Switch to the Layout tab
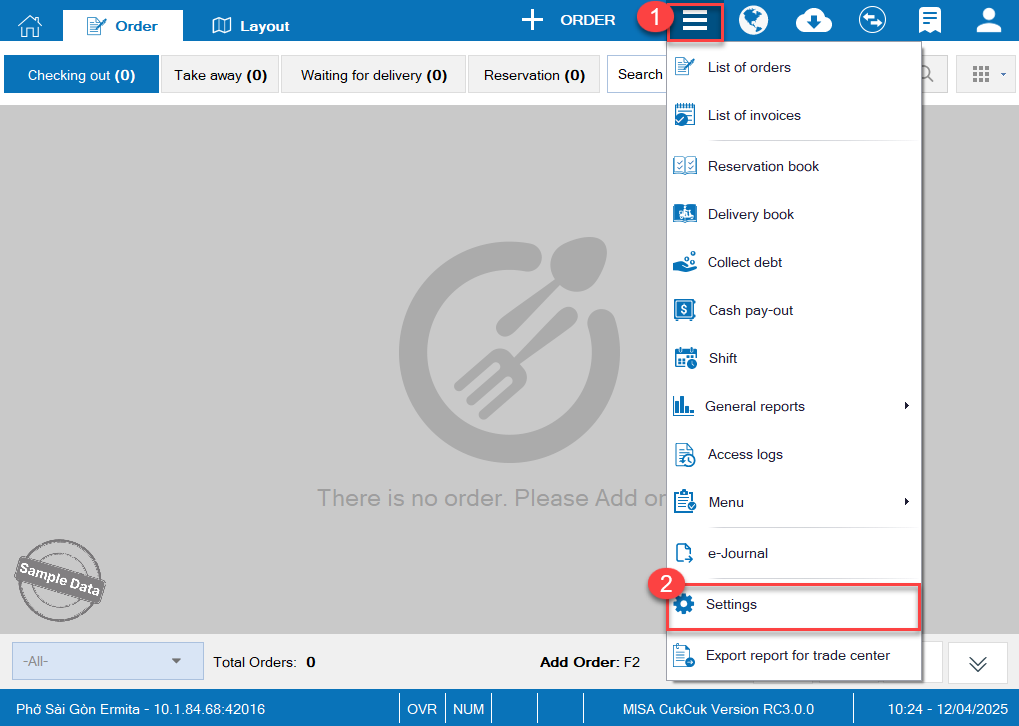This screenshot has height=726, width=1019. pos(251,26)
